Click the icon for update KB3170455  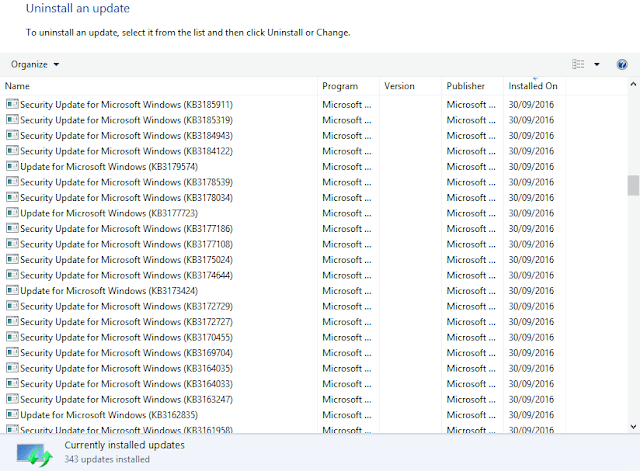point(12,337)
